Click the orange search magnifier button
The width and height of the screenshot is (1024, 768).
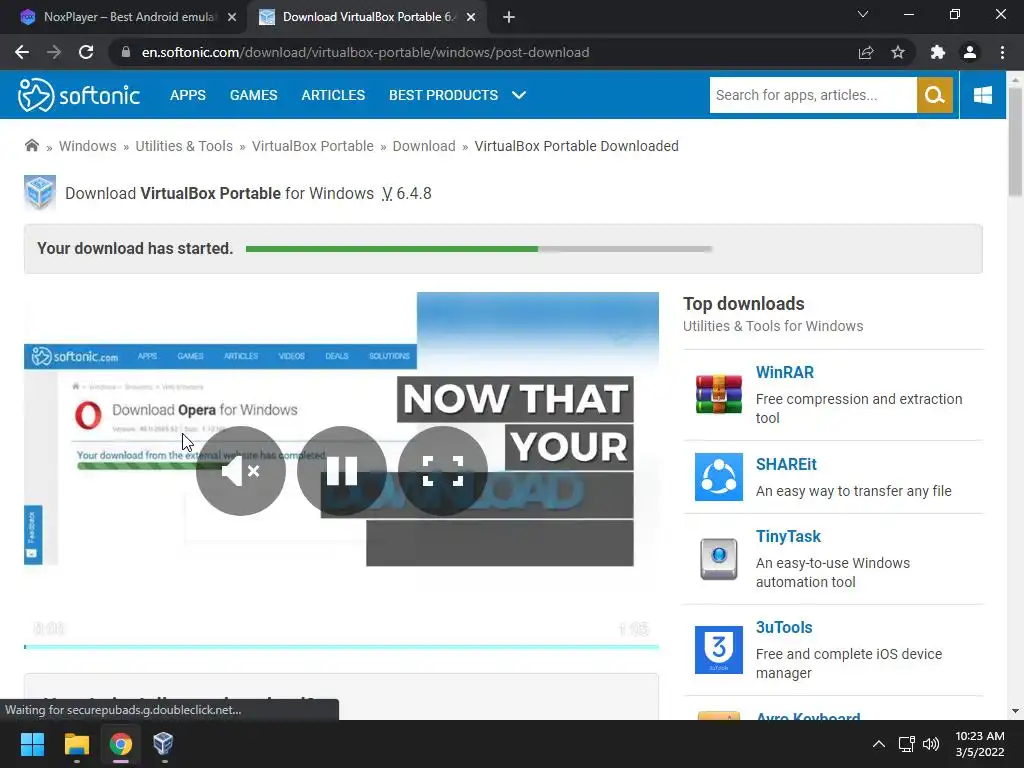coord(935,95)
